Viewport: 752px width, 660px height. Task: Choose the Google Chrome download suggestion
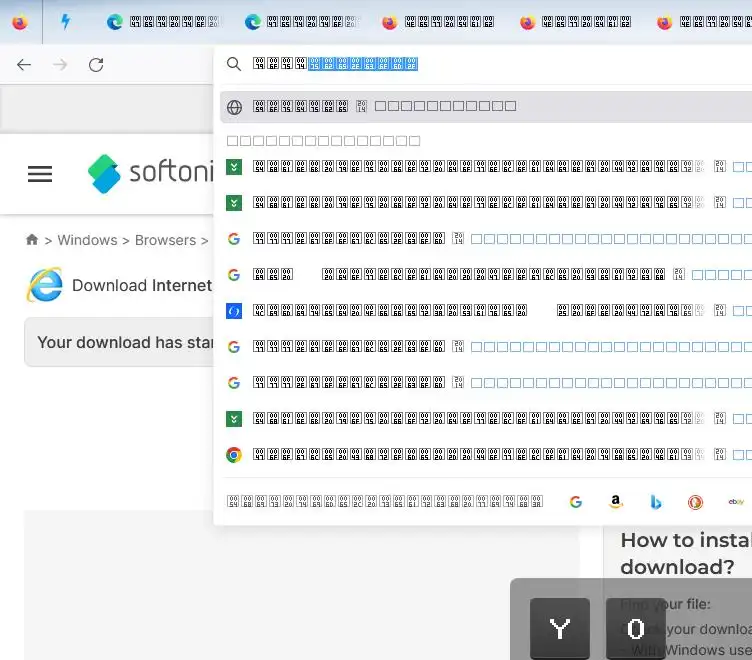[x=486, y=455]
